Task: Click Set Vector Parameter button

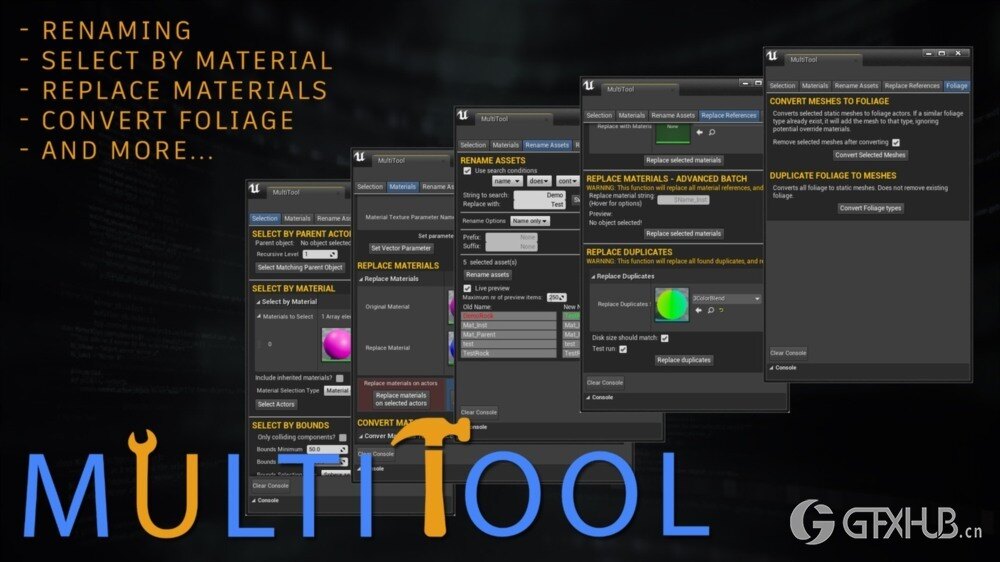Action: 401,248
